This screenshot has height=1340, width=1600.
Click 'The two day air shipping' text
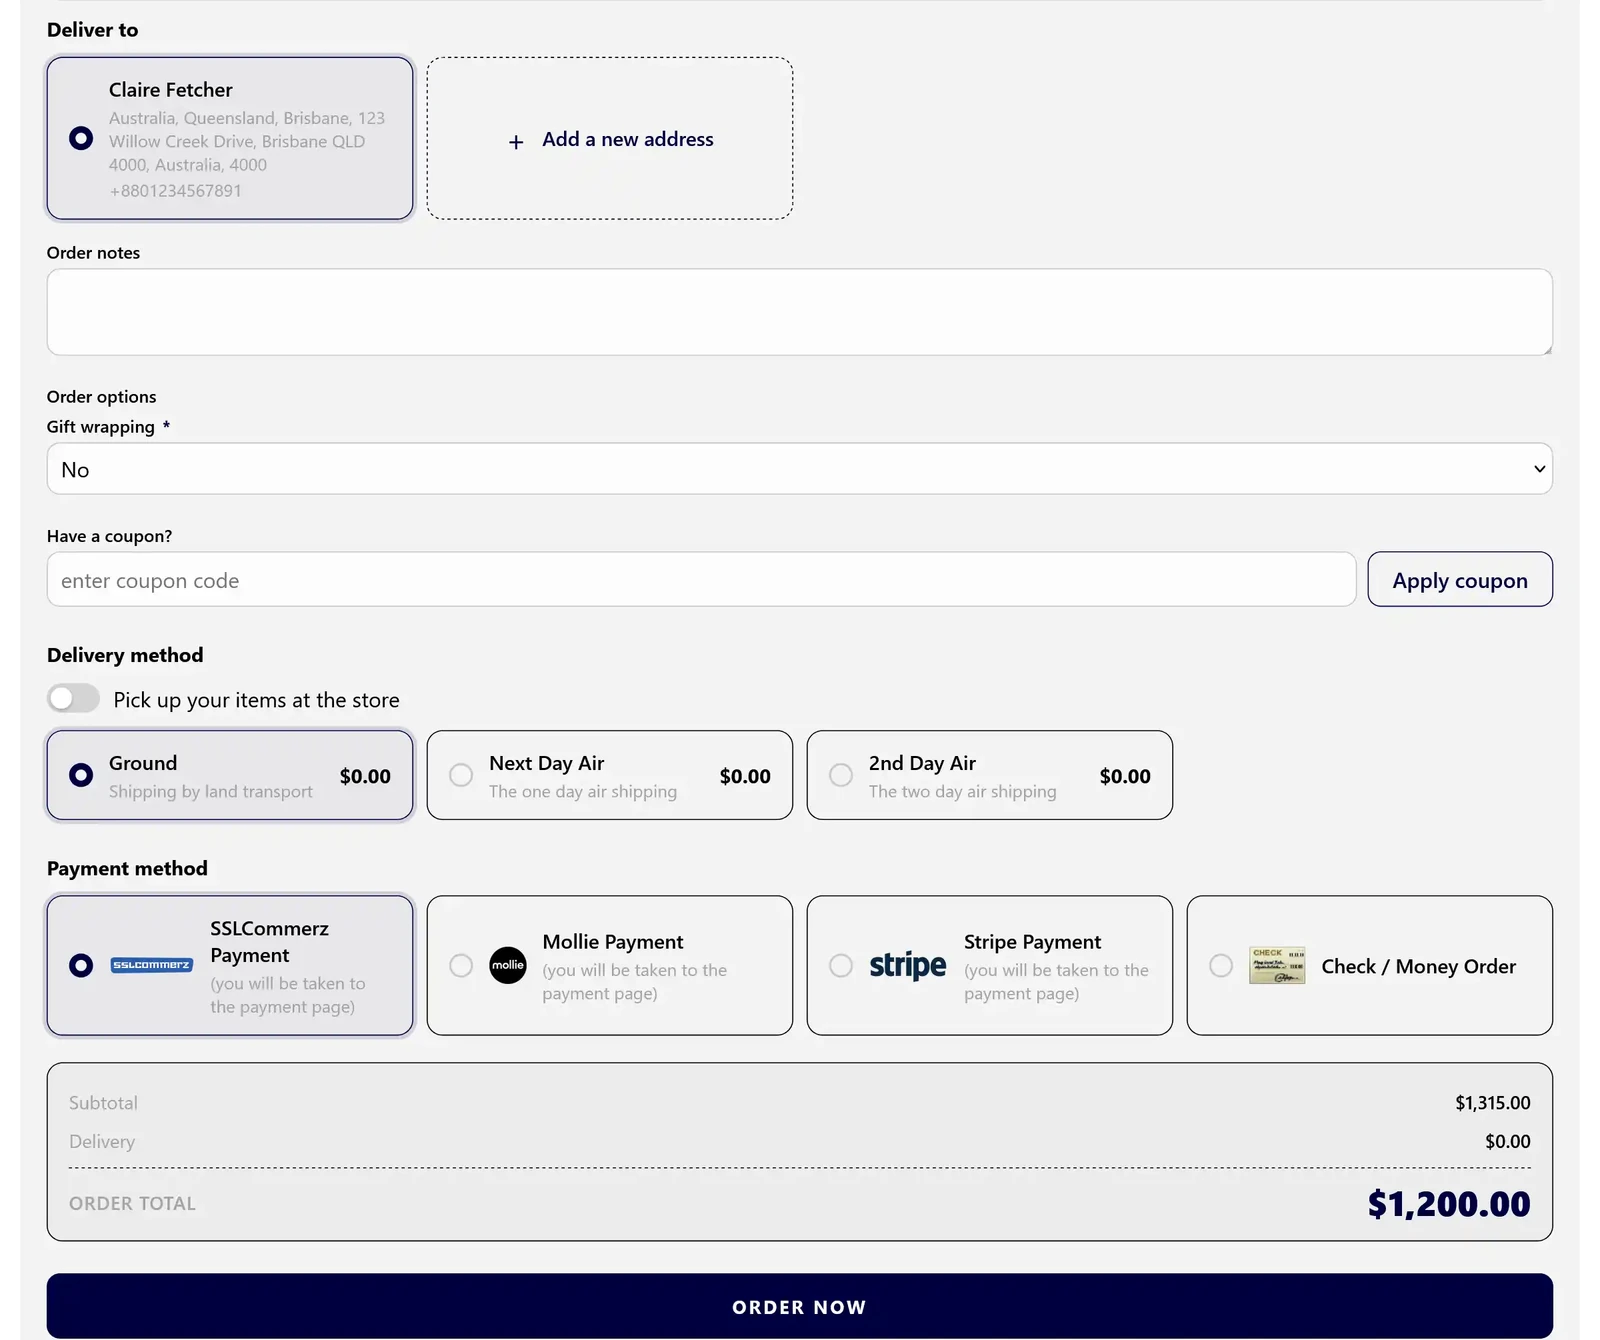coord(963,791)
